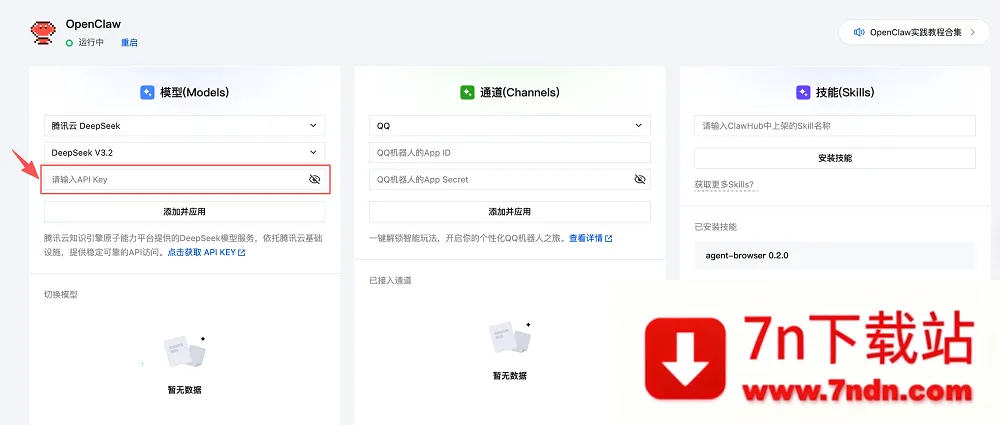Click the 安装技能 button

(x=835, y=158)
